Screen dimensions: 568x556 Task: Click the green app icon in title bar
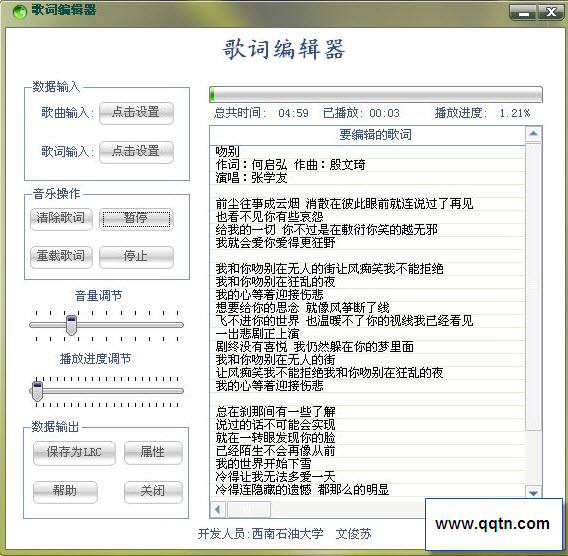click(x=20, y=11)
